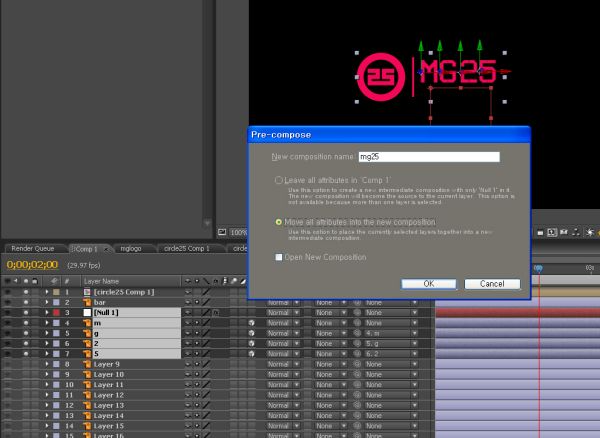
Task: Click the current time indicator on the timeline ruler
Action: click(x=539, y=268)
